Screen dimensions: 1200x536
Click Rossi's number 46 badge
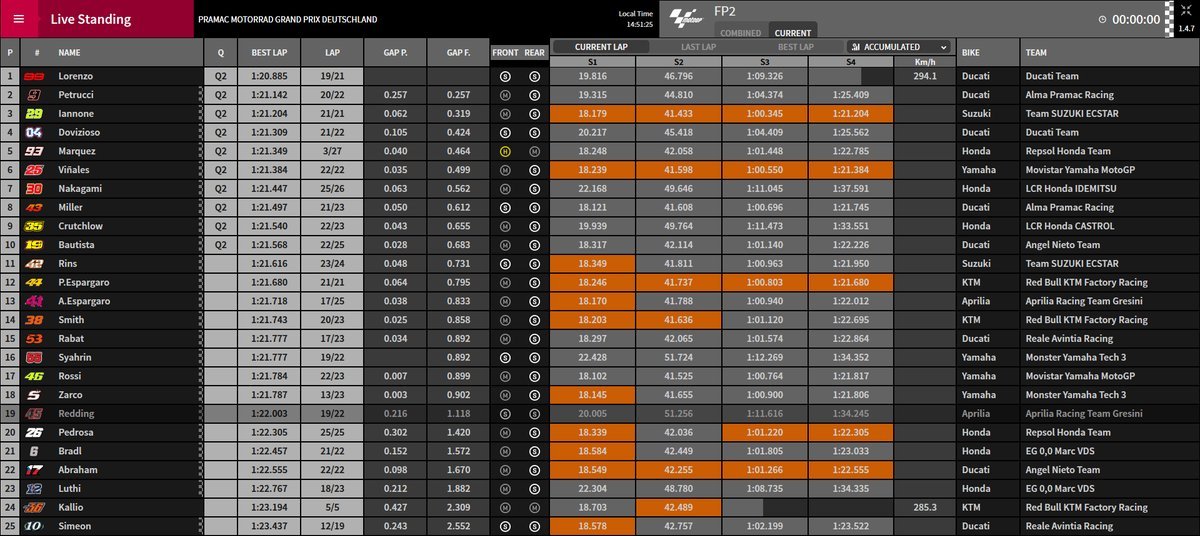[x=34, y=377]
